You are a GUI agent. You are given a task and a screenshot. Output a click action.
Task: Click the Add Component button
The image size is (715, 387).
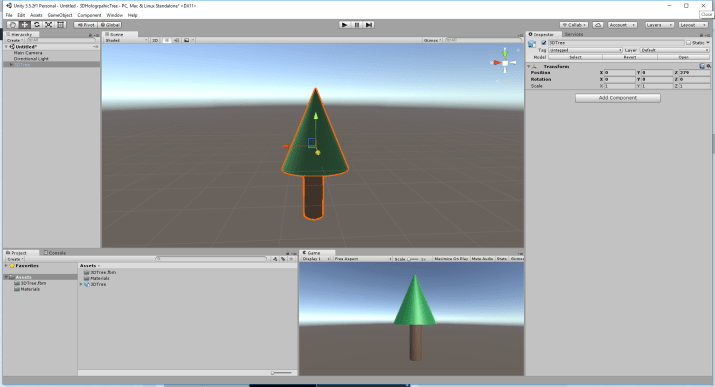617,98
